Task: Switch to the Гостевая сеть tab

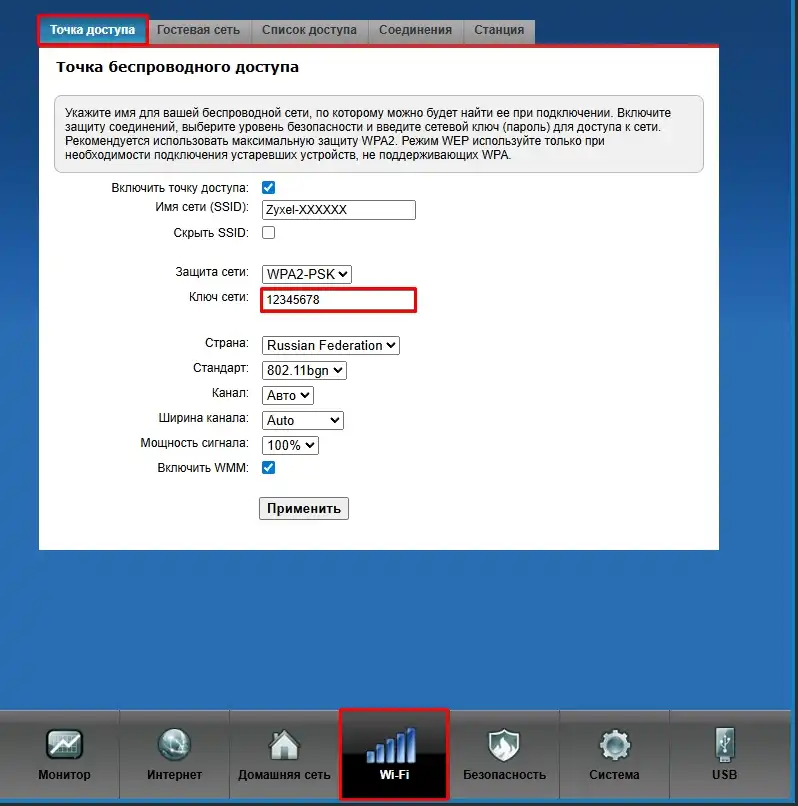Action: pos(199,30)
